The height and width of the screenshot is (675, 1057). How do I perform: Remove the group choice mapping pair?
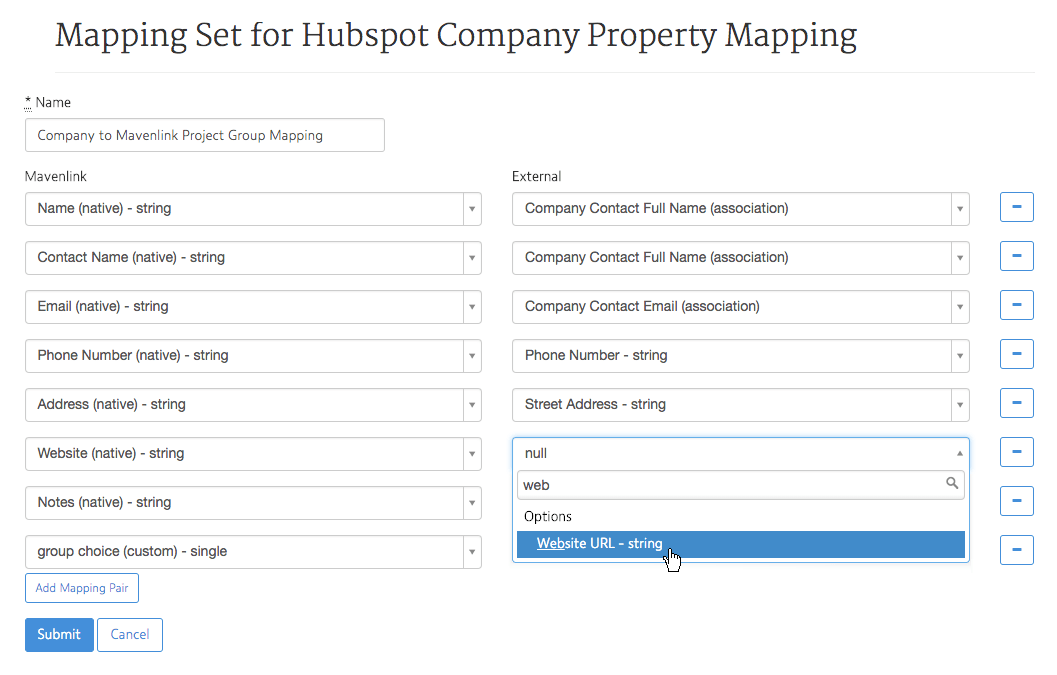1017,550
